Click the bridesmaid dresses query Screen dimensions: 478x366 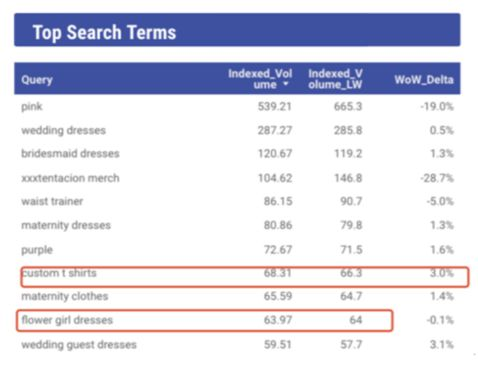coord(70,153)
